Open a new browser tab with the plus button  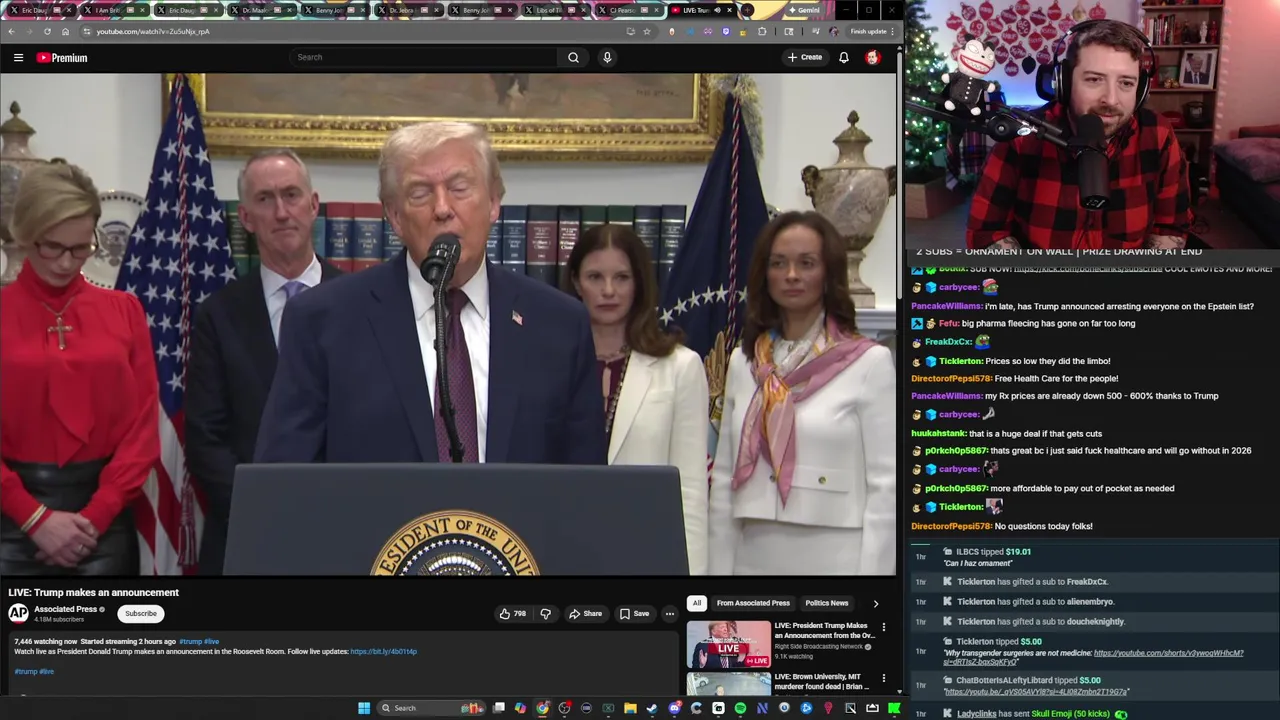point(749,10)
